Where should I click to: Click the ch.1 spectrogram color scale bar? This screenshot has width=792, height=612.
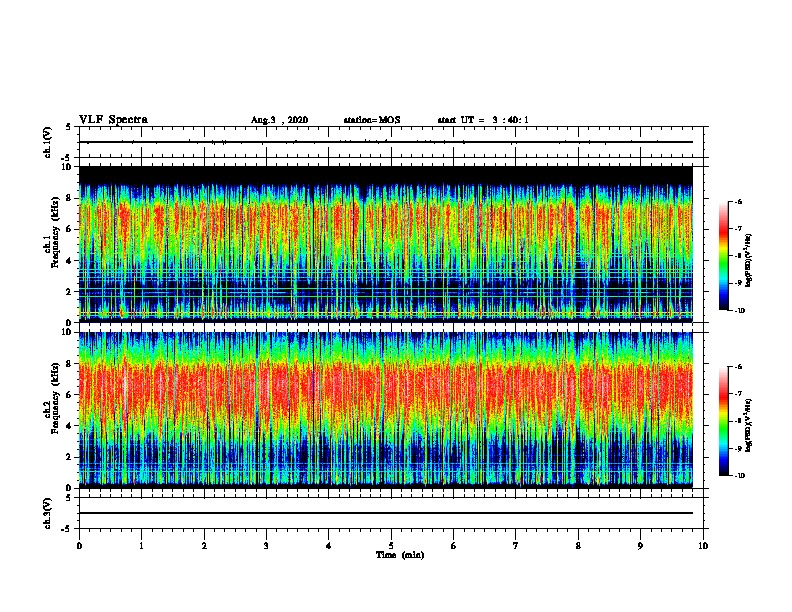(723, 256)
